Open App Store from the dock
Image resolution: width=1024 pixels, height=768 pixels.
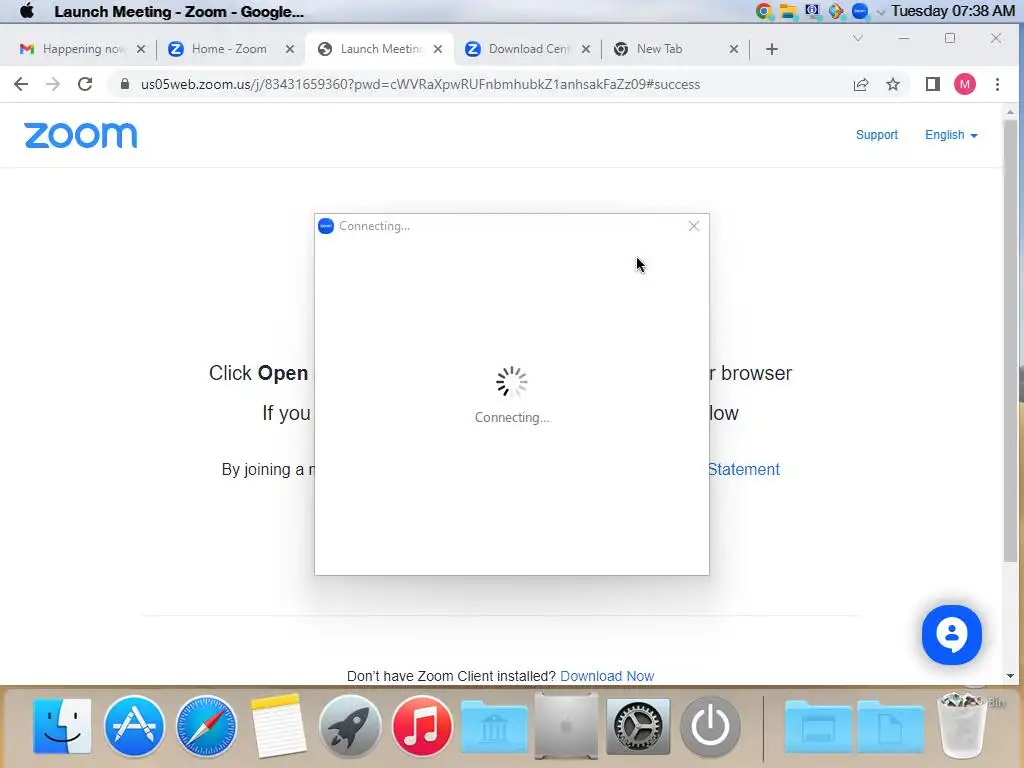(134, 726)
